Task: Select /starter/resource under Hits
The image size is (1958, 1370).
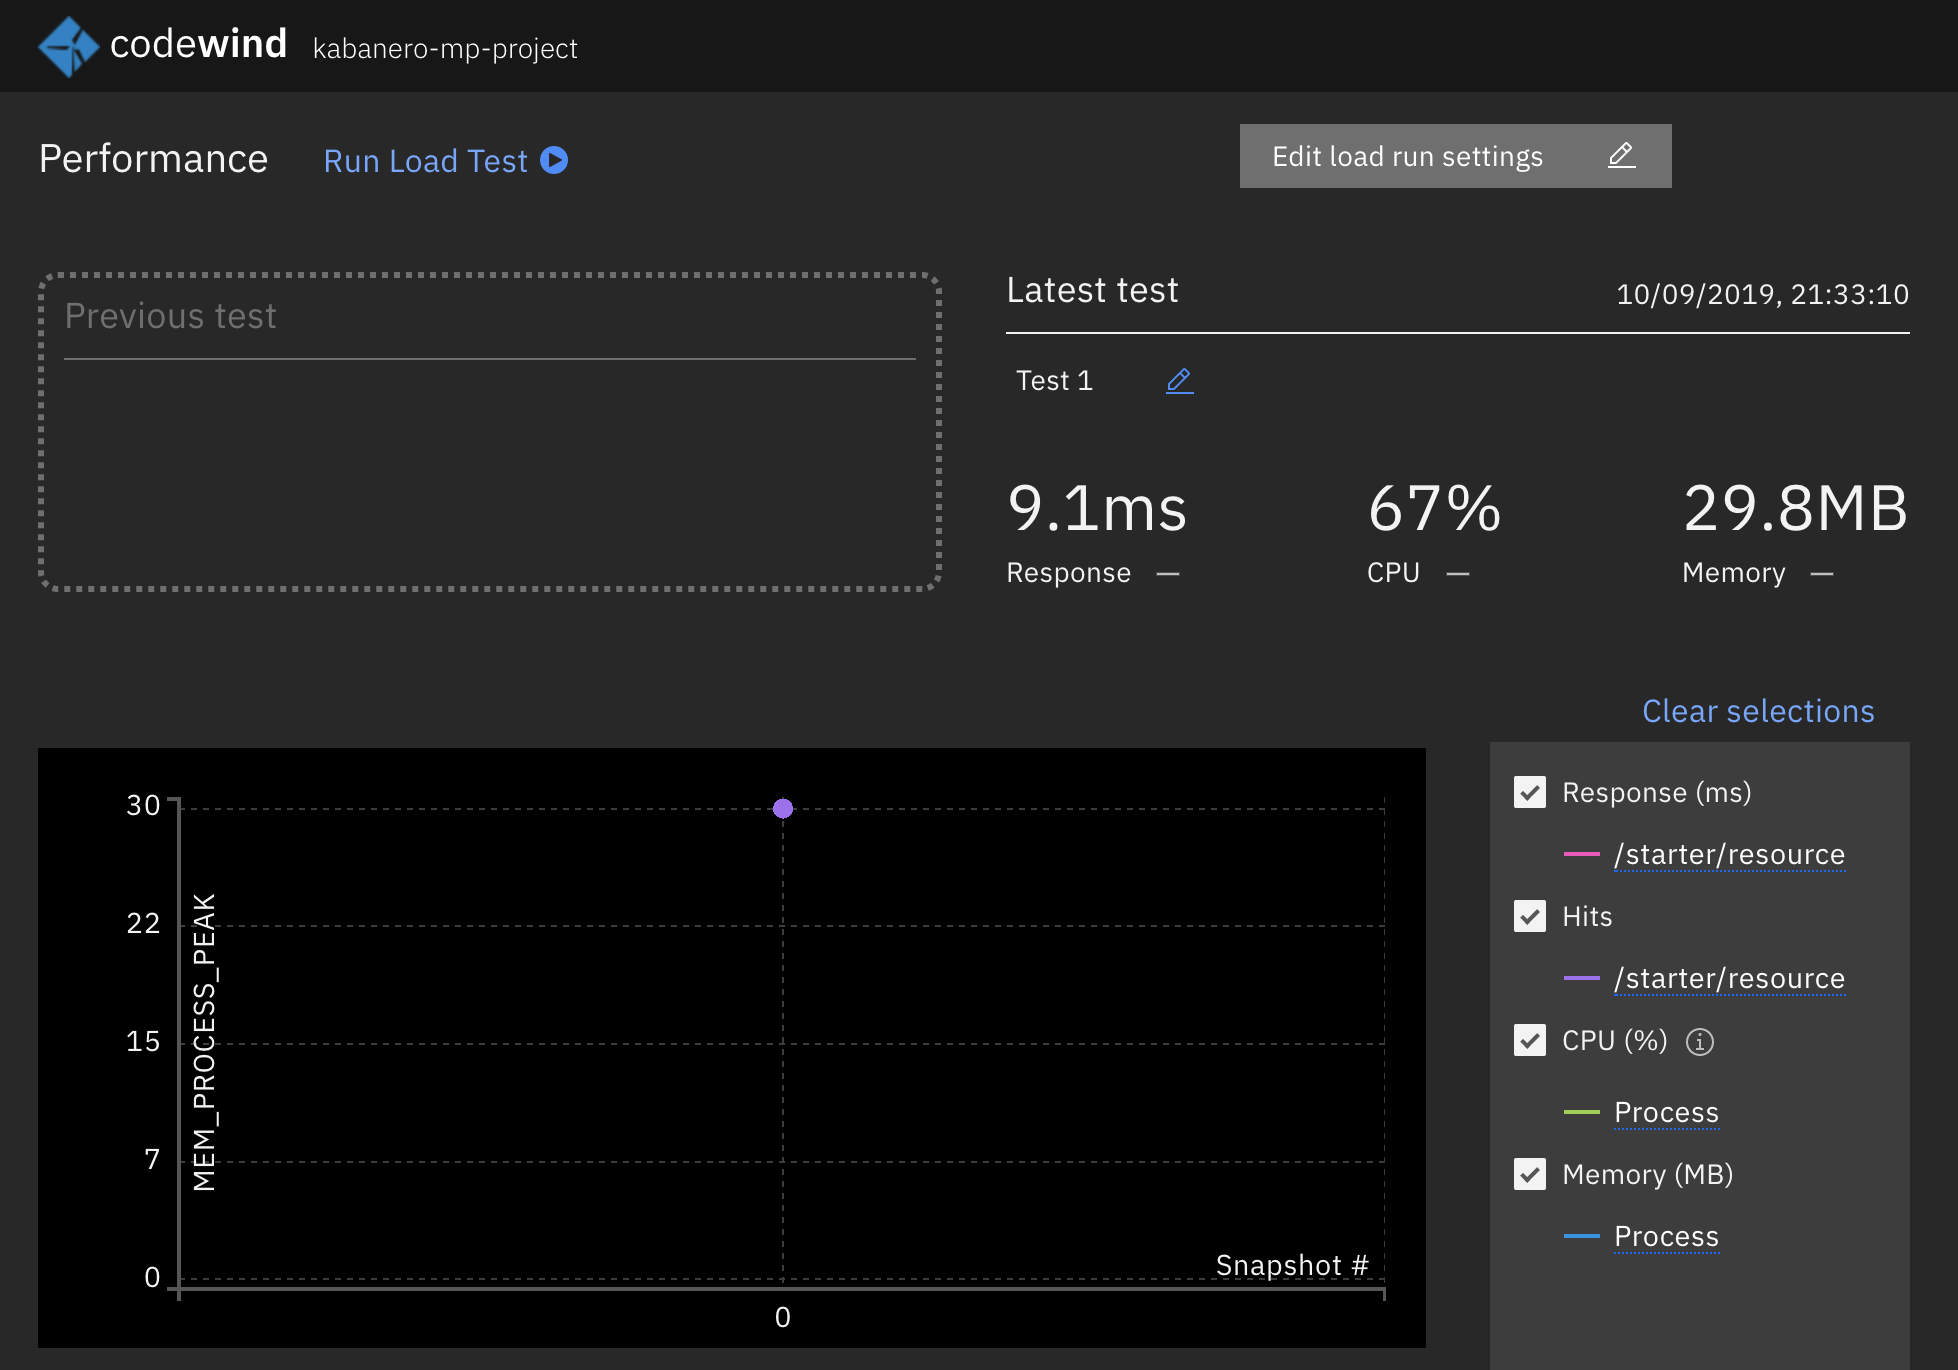Action: point(1729,979)
